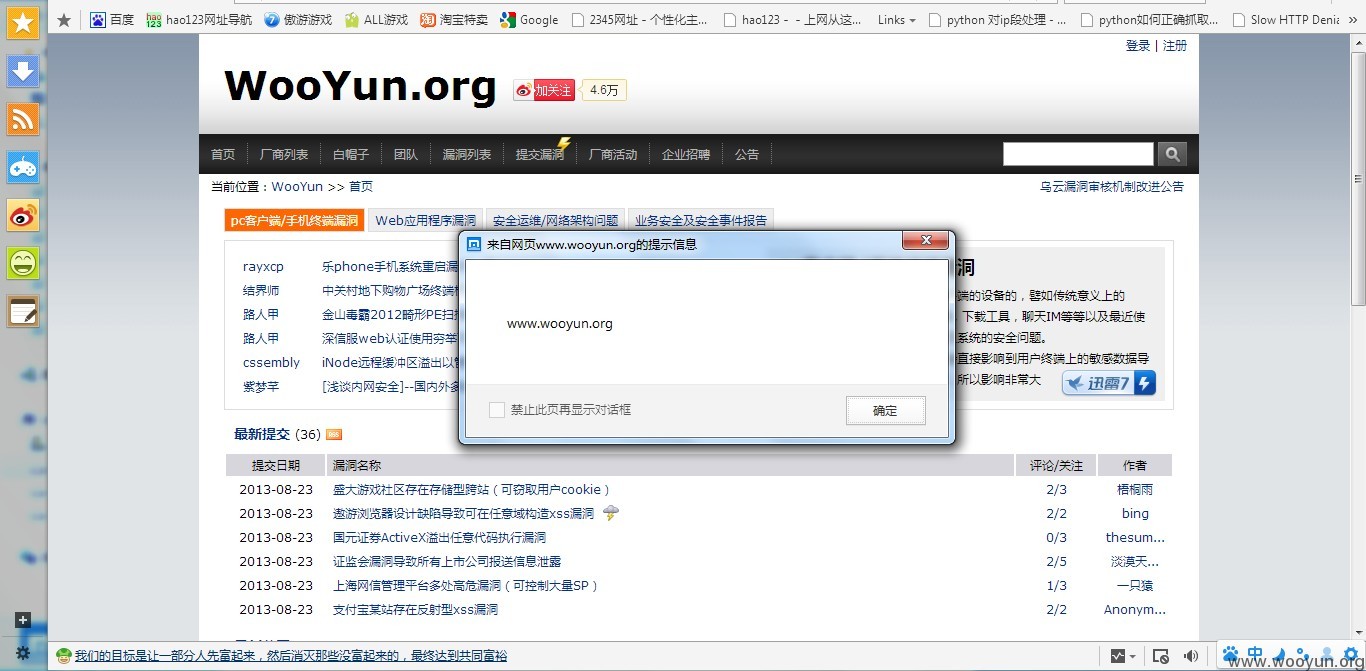Open author bing profile link
This screenshot has height=671, width=1366.
click(x=1135, y=513)
